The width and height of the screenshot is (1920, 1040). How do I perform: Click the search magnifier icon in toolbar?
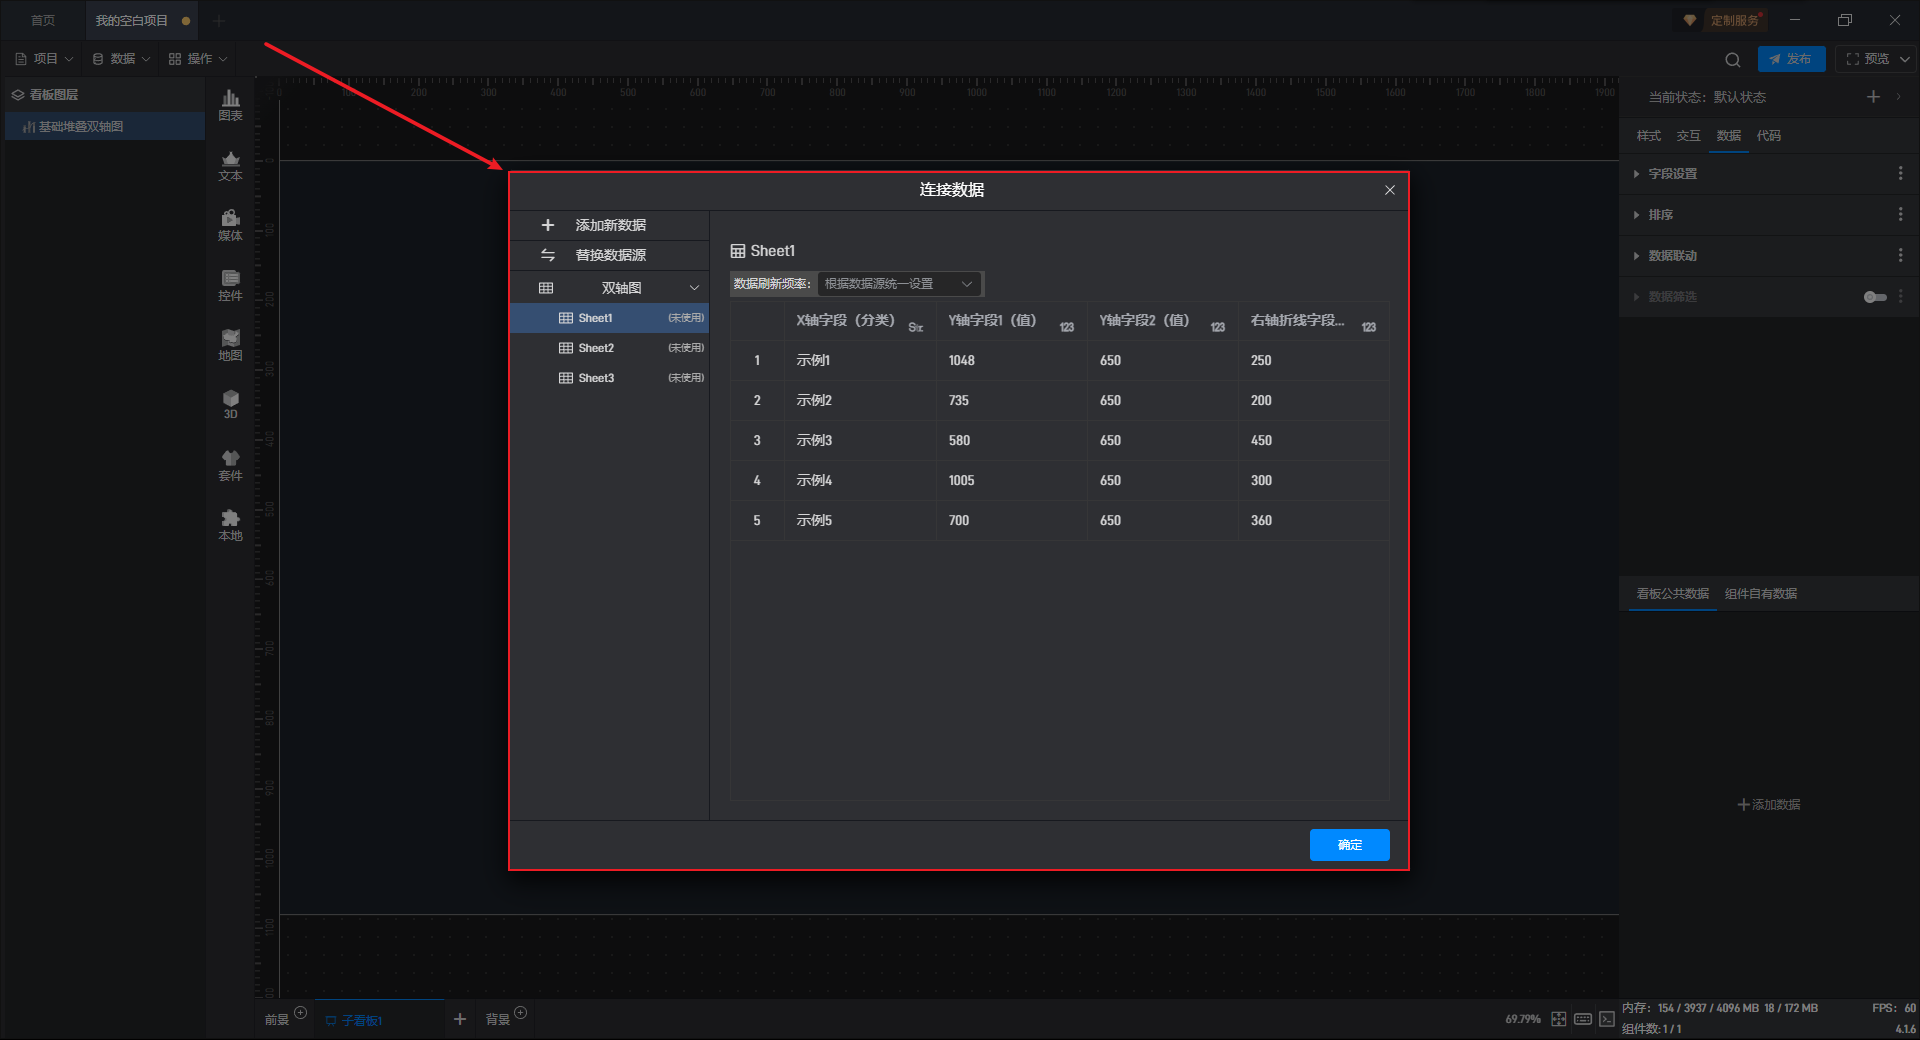pyautogui.click(x=1733, y=59)
